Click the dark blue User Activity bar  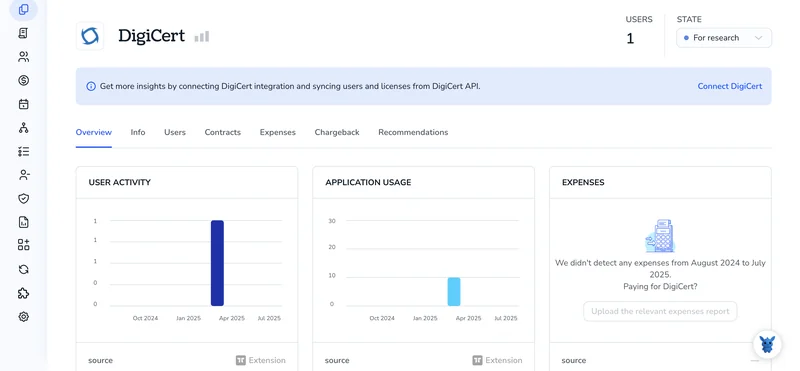pos(217,263)
